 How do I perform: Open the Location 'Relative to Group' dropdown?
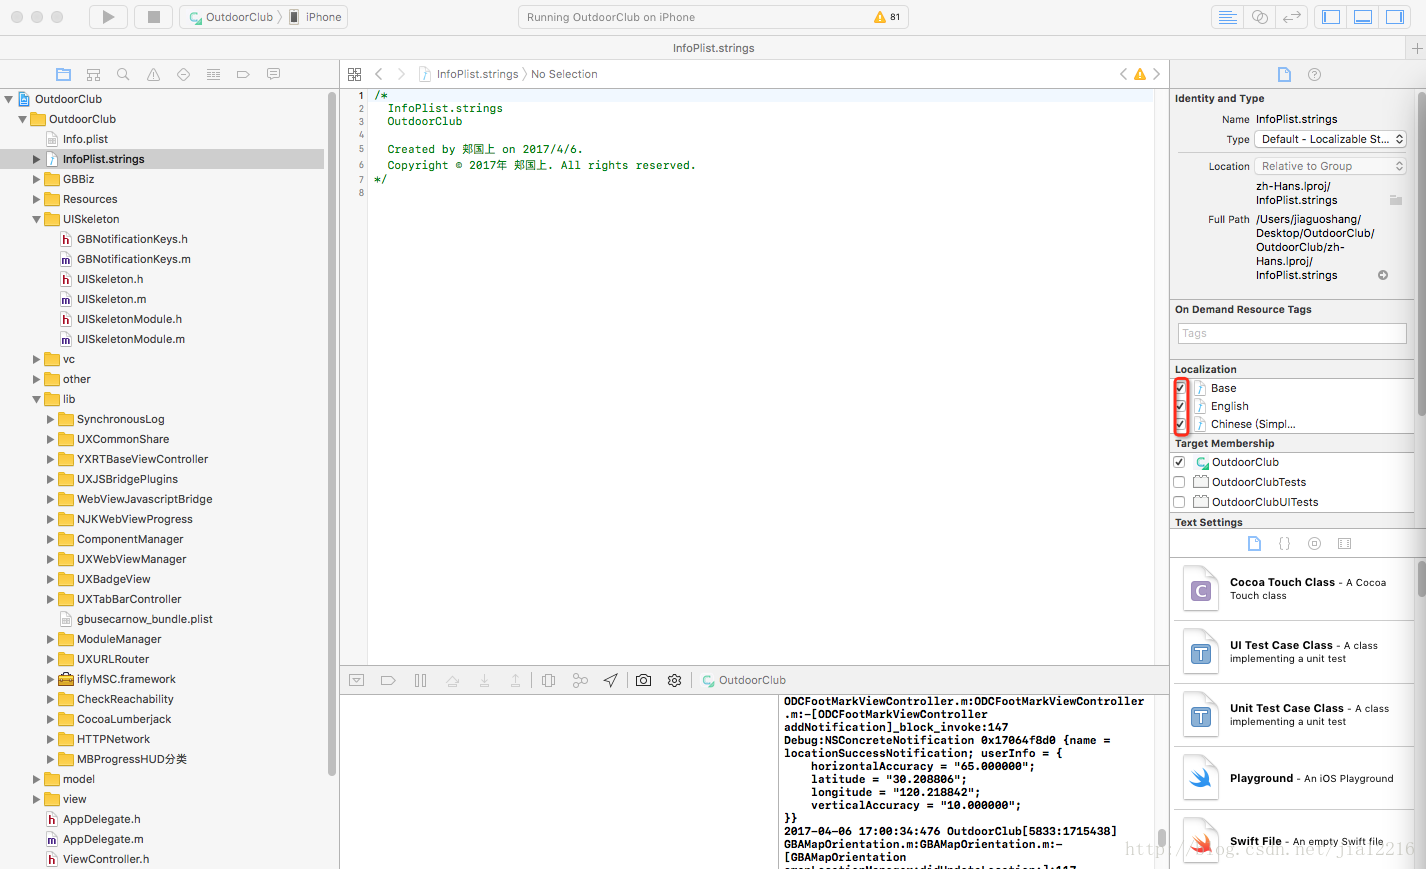pyautogui.click(x=1331, y=166)
